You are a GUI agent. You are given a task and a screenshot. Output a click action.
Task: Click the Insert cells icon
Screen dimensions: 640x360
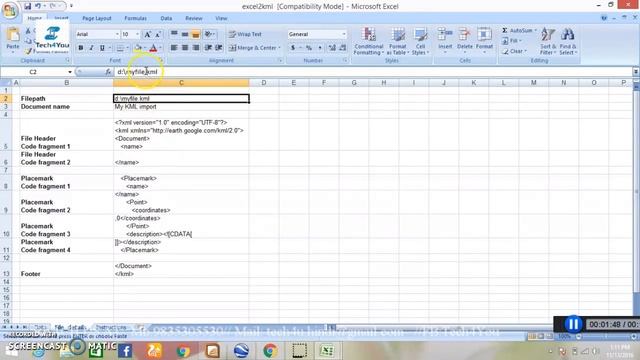pos(445,35)
